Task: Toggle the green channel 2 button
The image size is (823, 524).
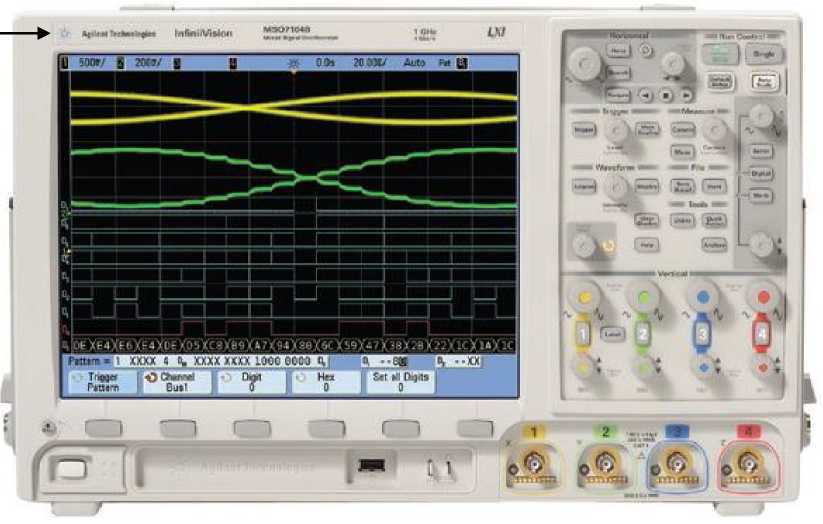Action: [644, 333]
